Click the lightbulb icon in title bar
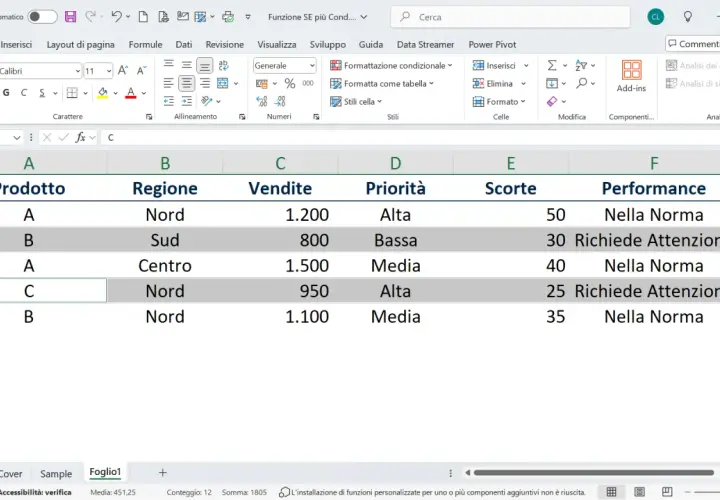The width and height of the screenshot is (720, 500). pos(687,17)
